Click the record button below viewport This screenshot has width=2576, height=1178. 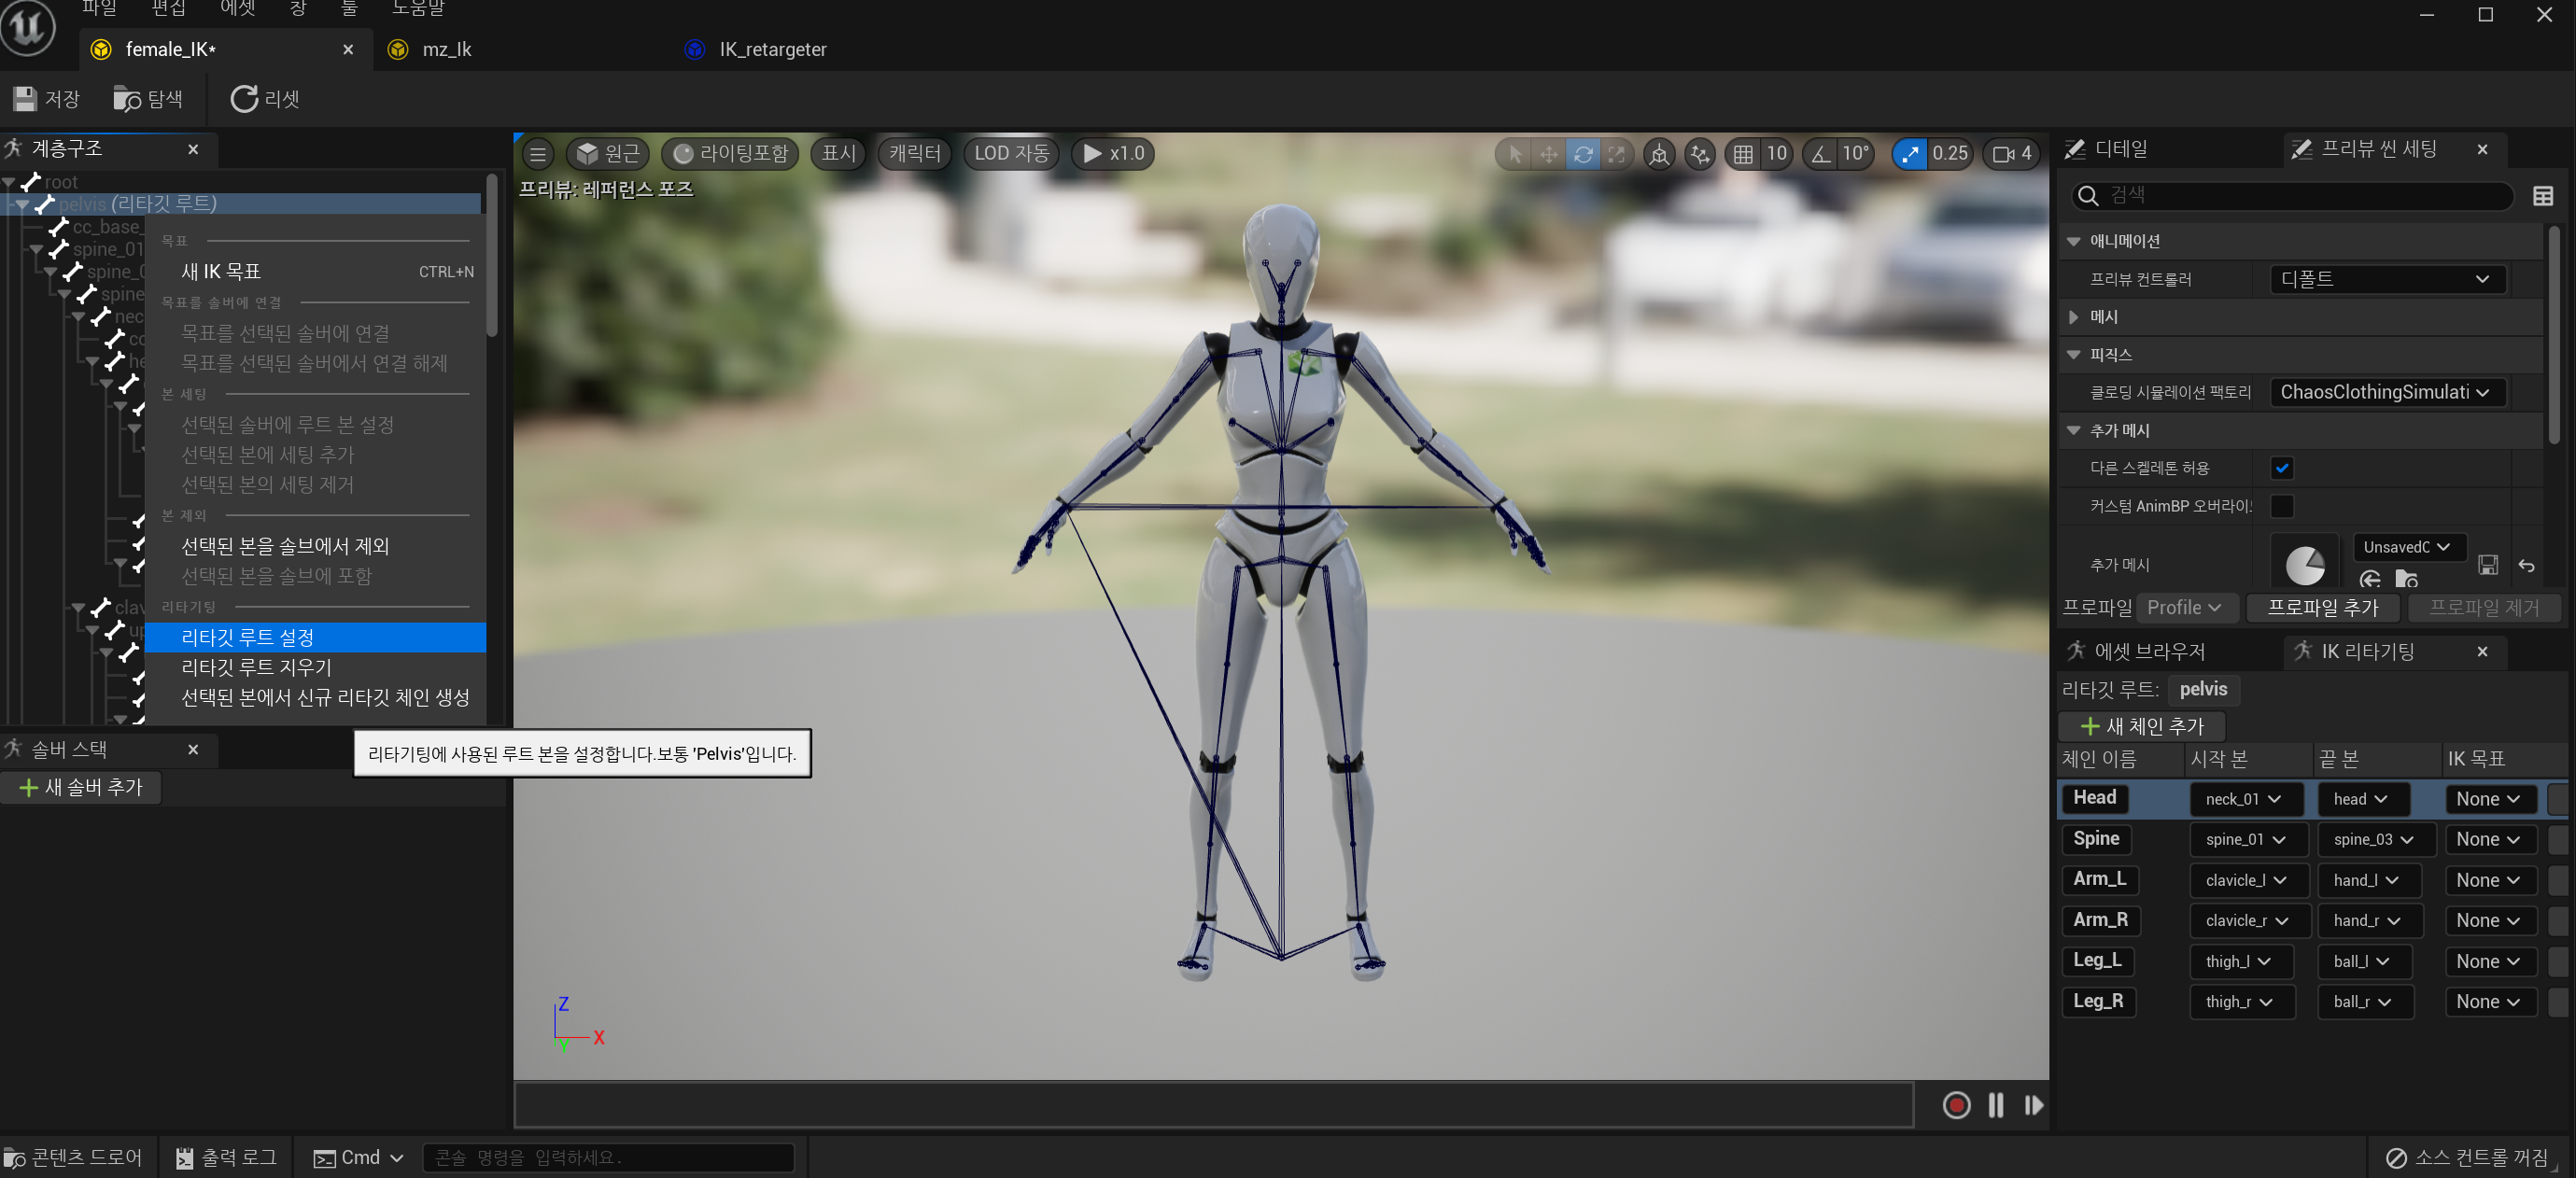click(1955, 1105)
